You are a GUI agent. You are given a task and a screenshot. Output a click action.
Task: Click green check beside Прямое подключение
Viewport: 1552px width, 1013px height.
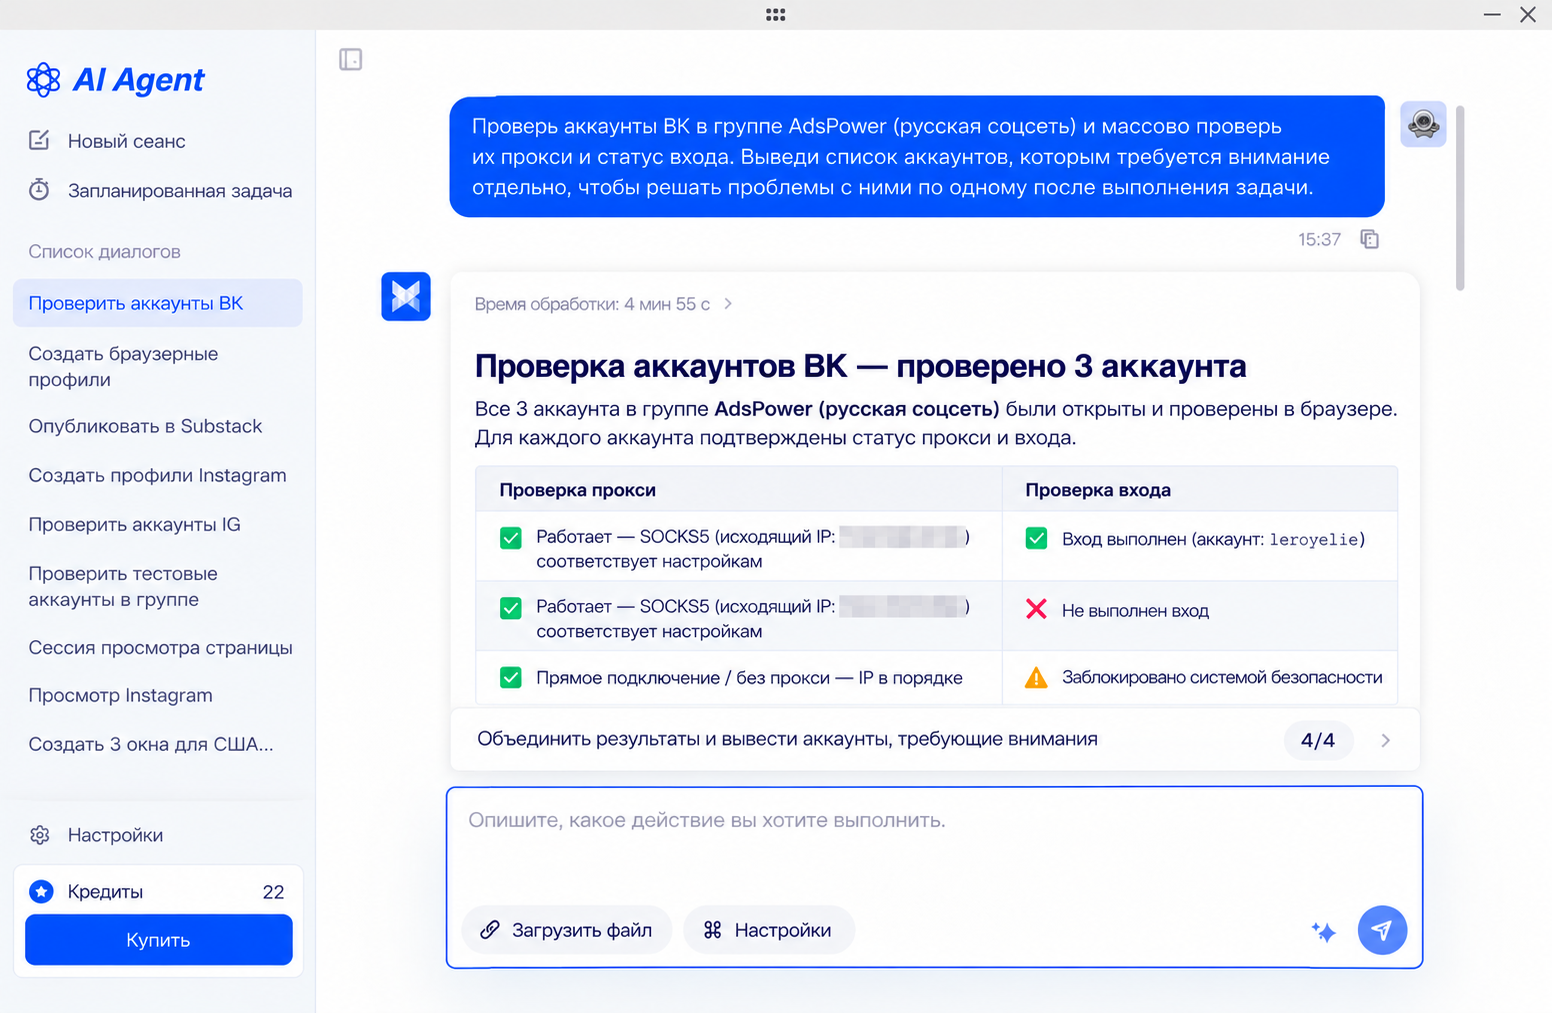click(x=511, y=678)
